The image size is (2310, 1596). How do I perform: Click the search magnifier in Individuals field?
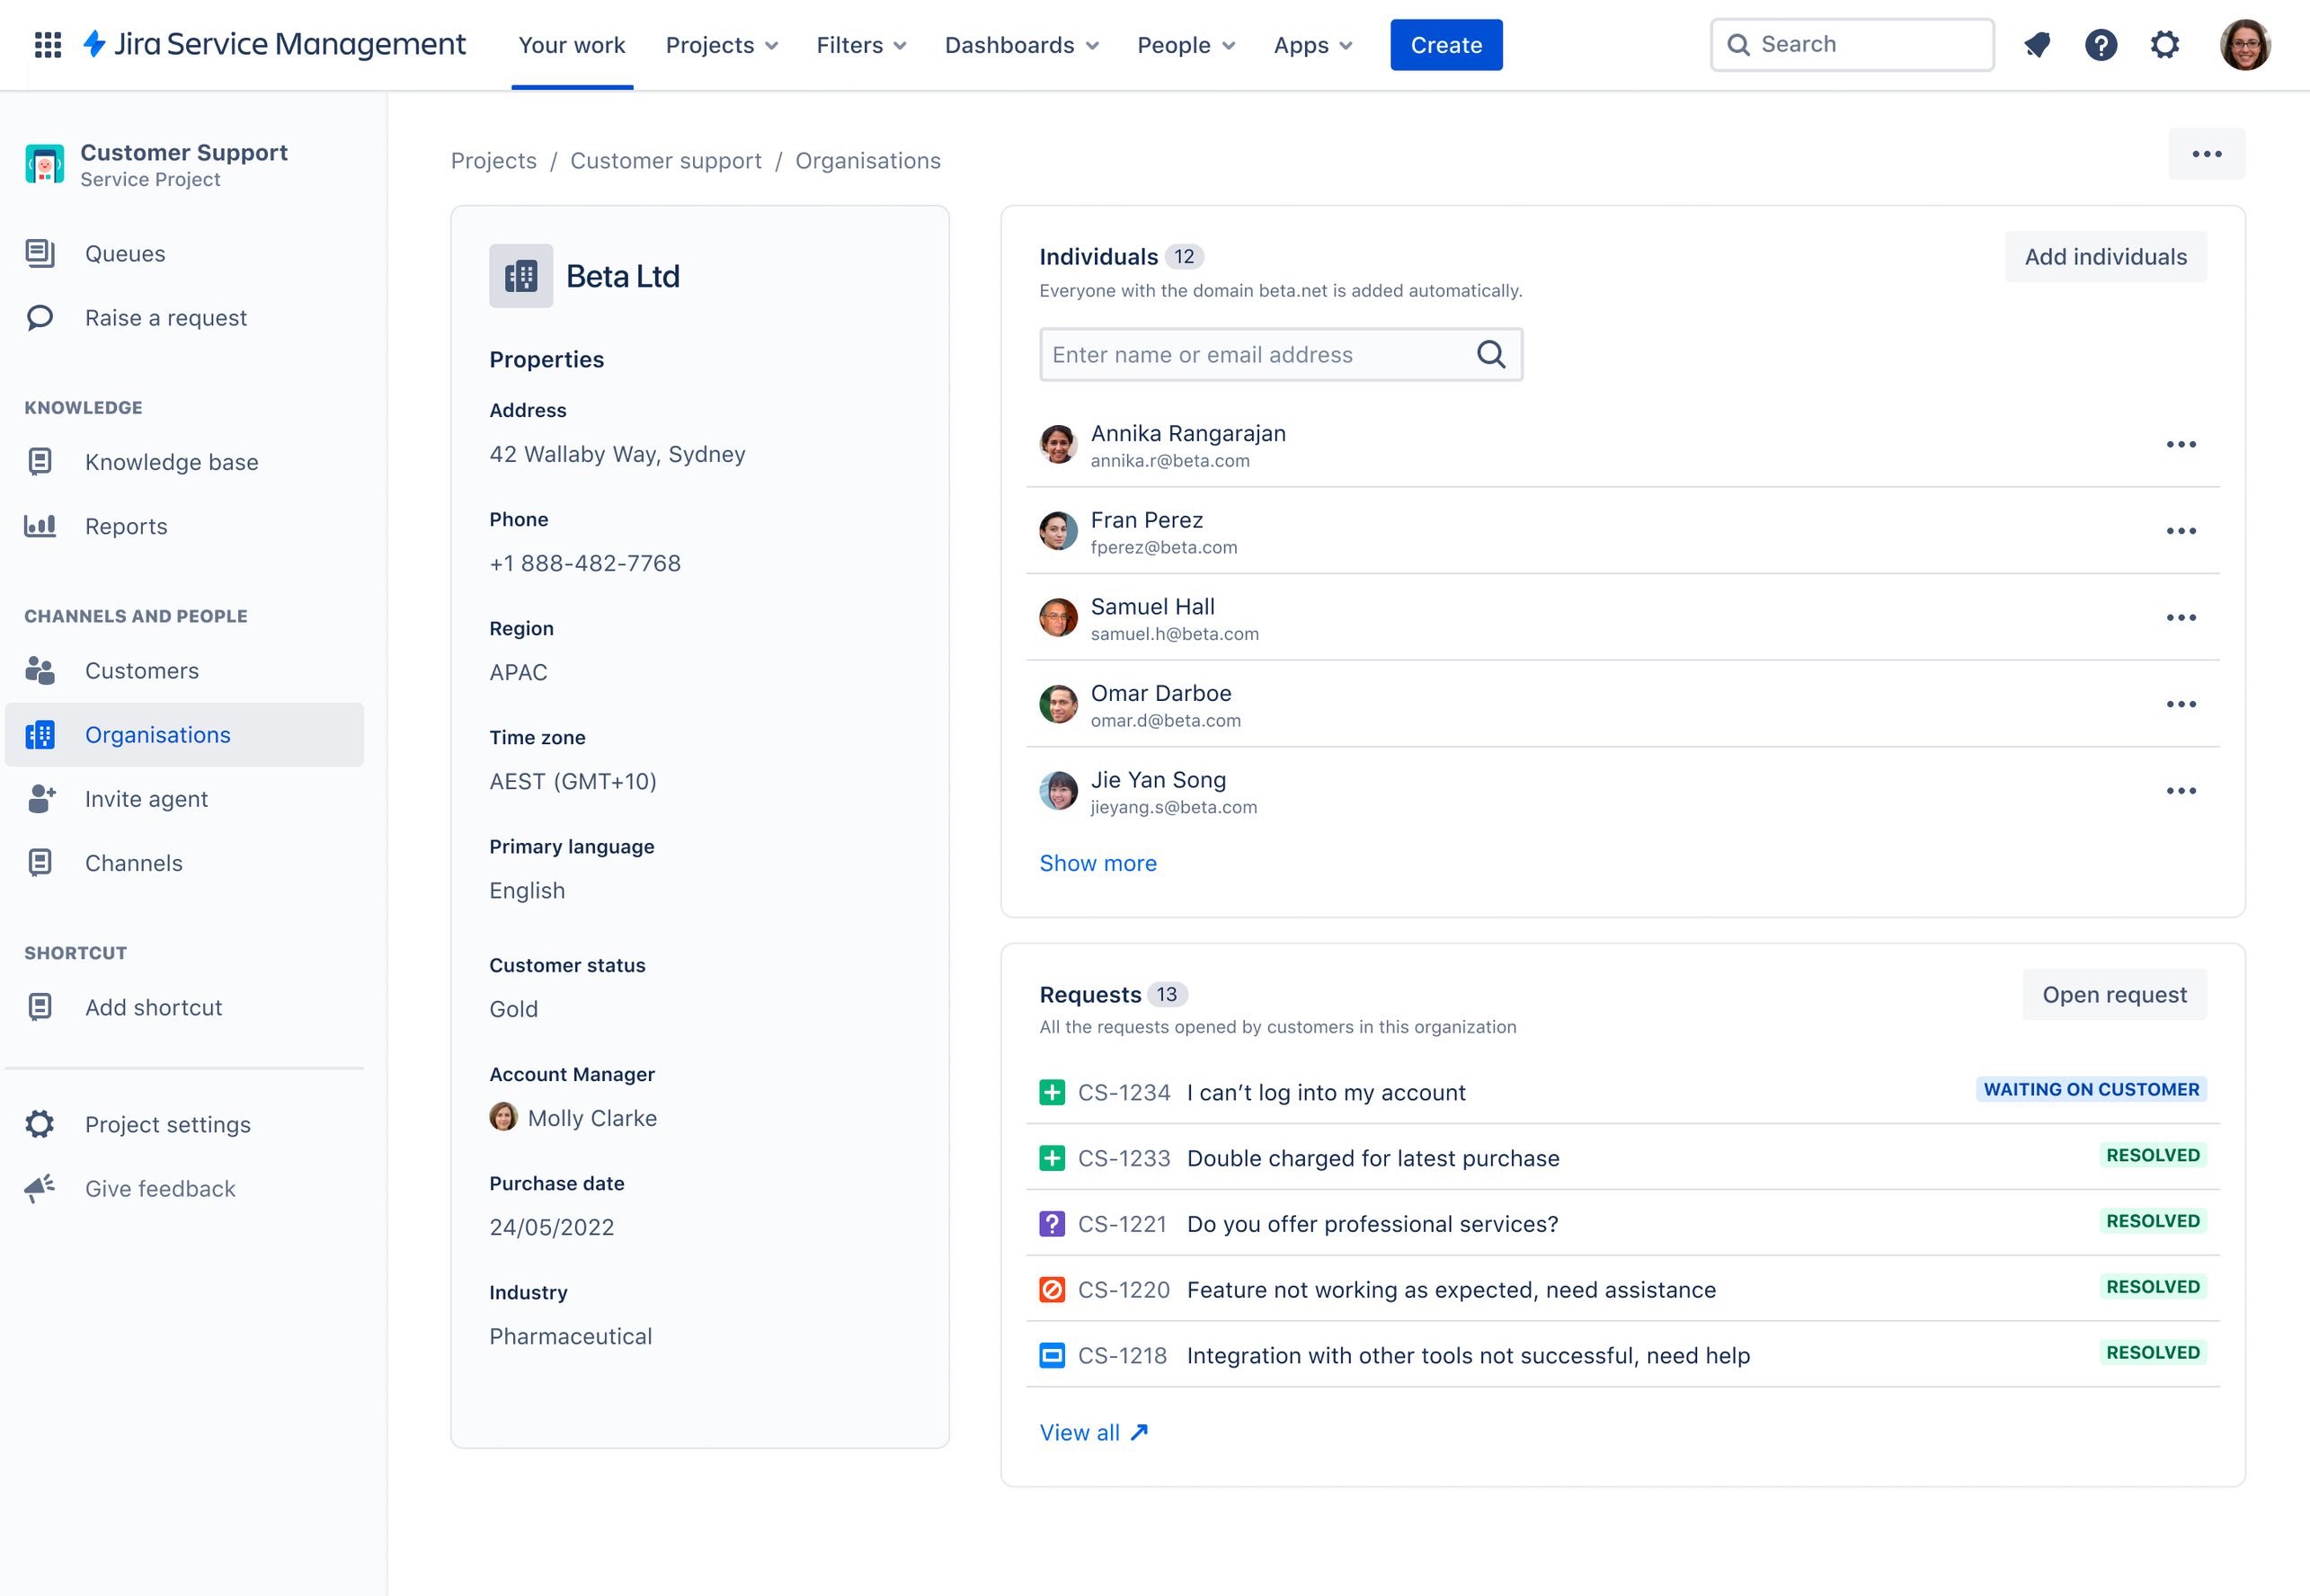pos(1490,354)
